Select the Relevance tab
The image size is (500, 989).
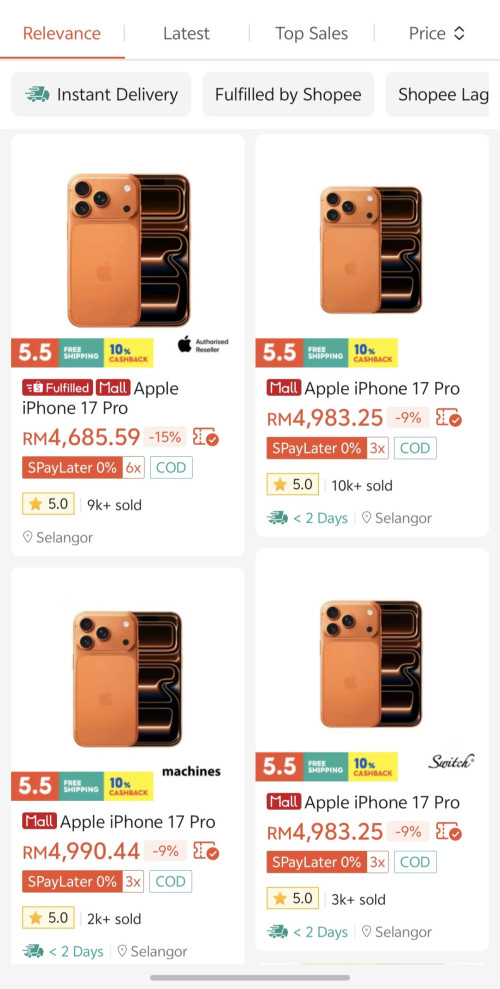tap(62, 33)
